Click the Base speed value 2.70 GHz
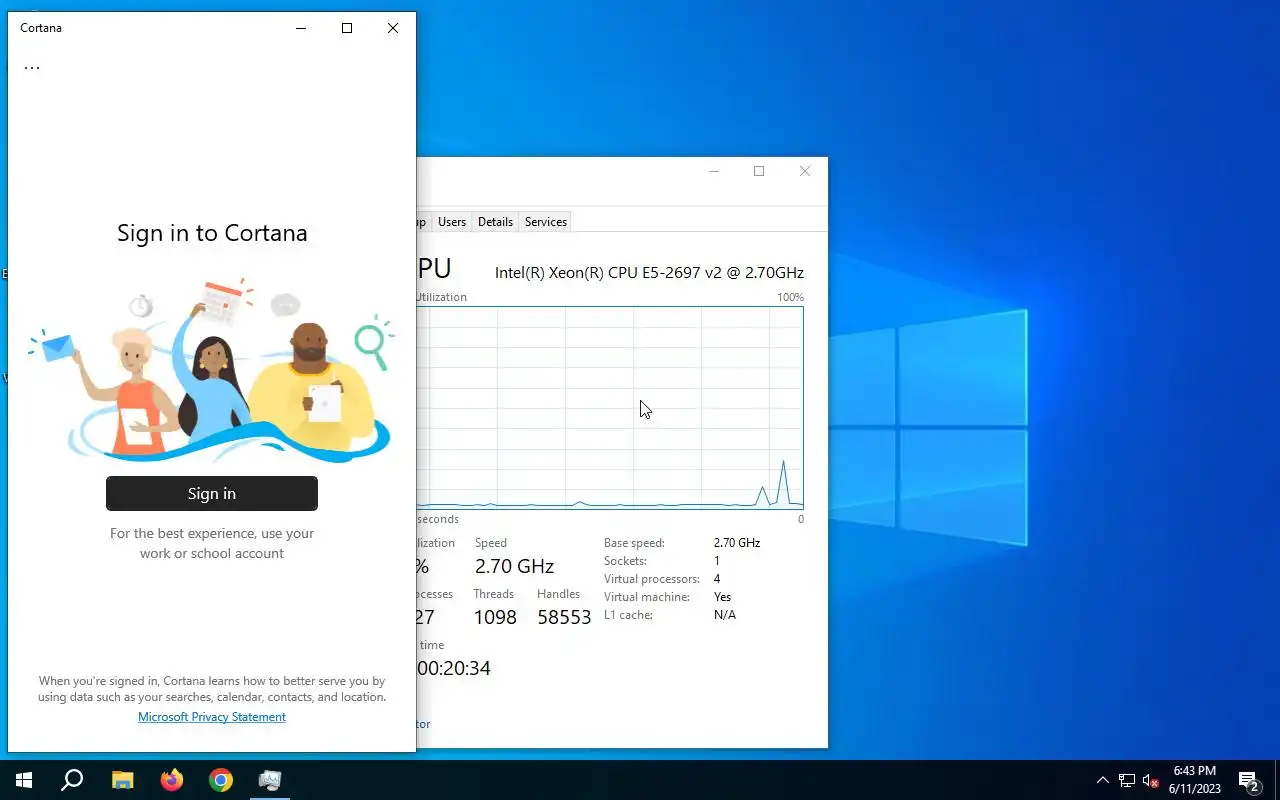This screenshot has width=1280, height=800. click(x=737, y=543)
